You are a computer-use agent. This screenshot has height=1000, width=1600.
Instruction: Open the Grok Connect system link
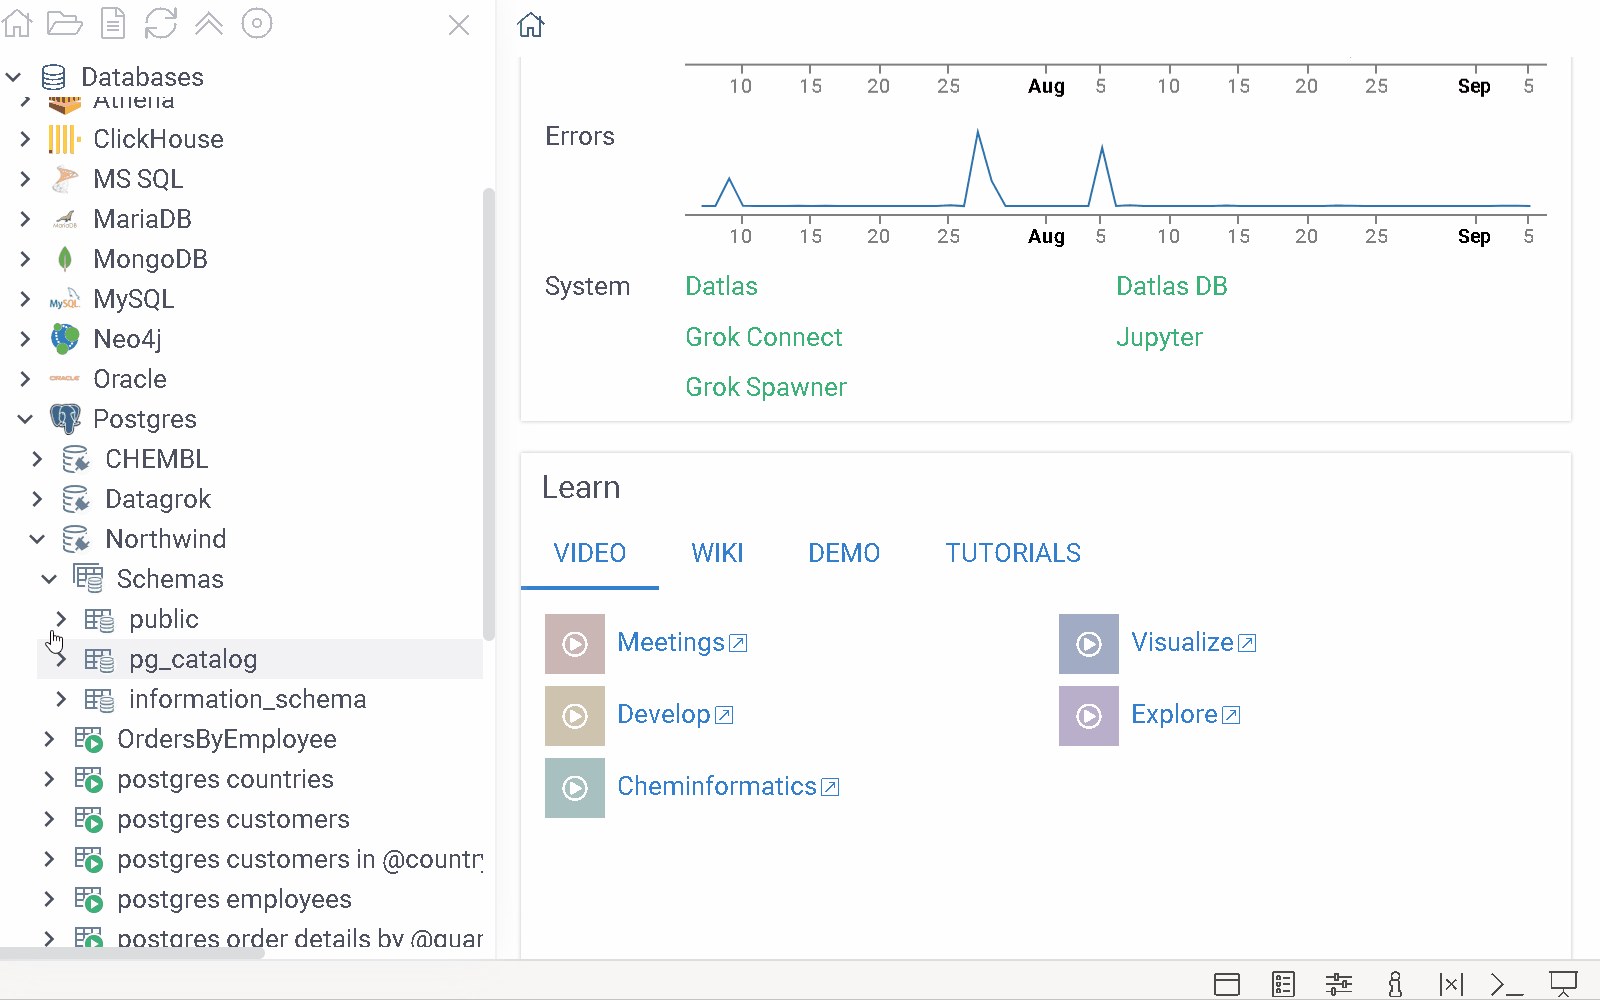(x=764, y=337)
